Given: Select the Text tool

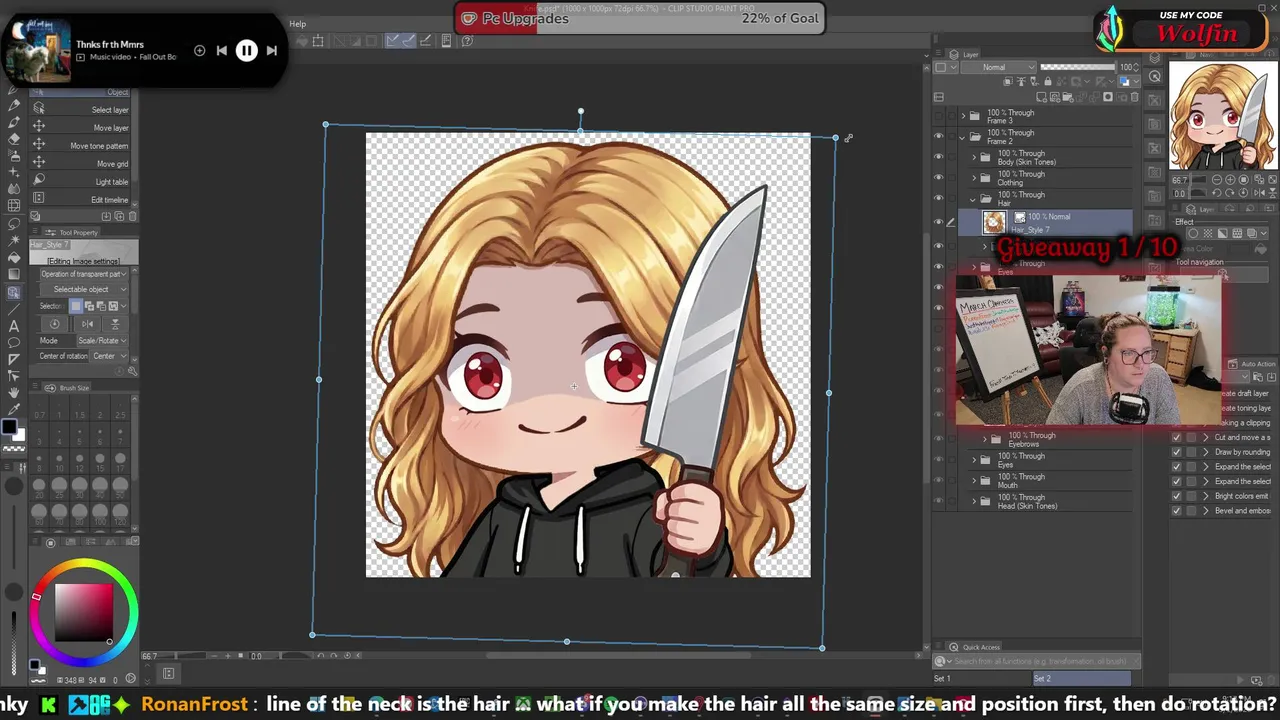Looking at the screenshot, I should coord(14,325).
